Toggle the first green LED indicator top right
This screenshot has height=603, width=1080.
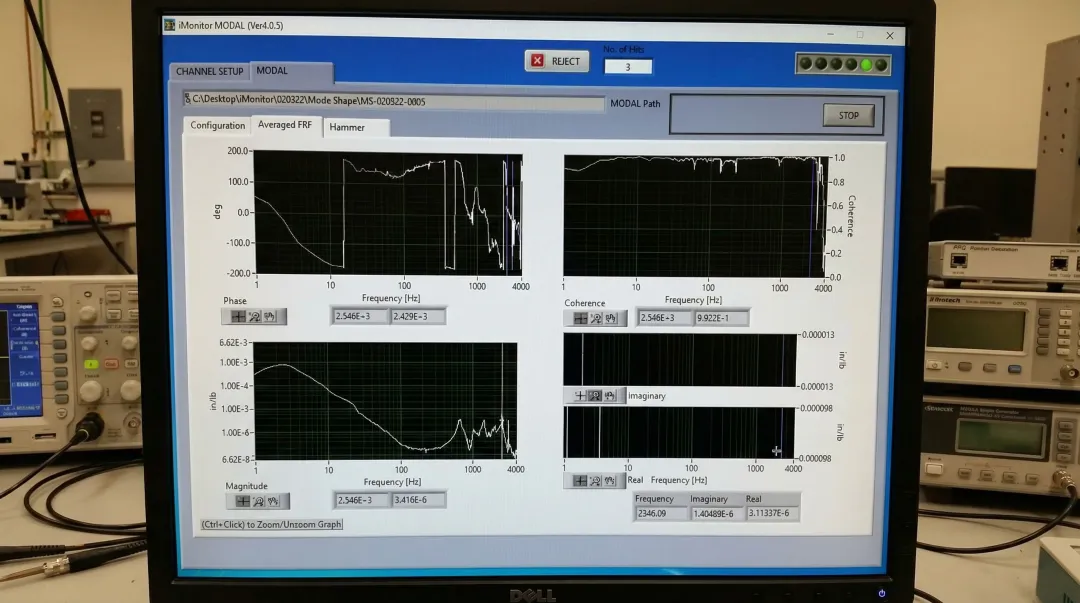click(x=805, y=63)
